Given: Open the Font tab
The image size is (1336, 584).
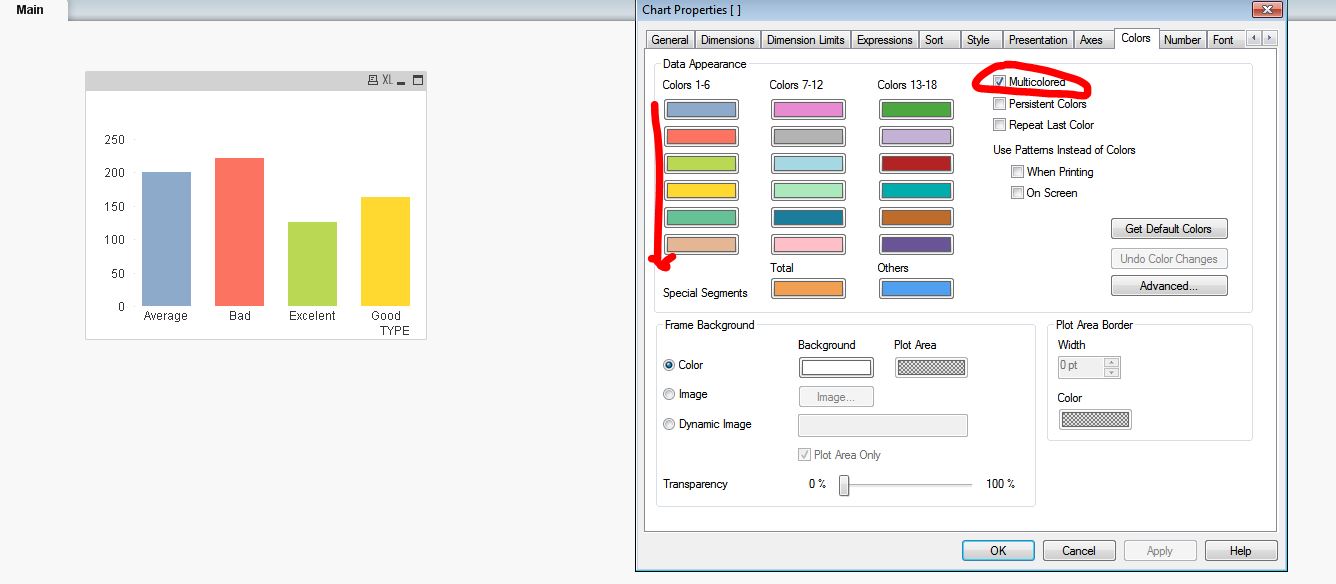Looking at the screenshot, I should (x=1223, y=40).
